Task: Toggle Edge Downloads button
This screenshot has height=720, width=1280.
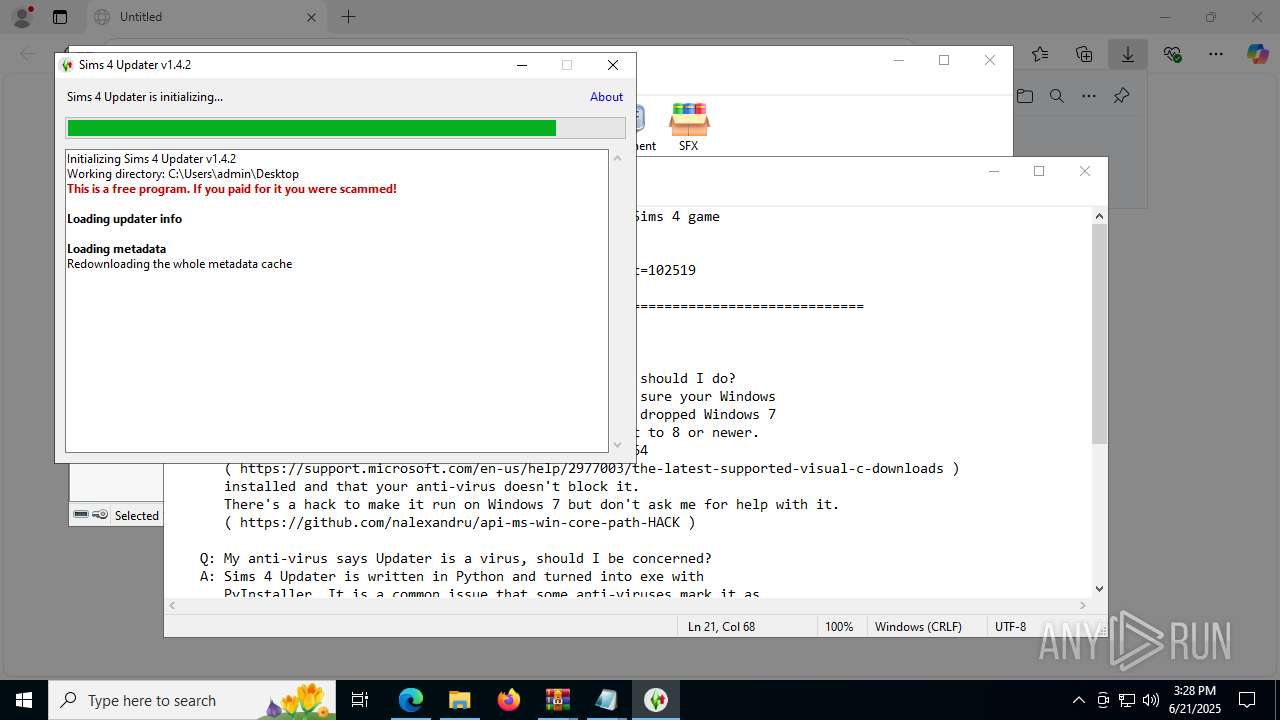Action: point(1128,54)
